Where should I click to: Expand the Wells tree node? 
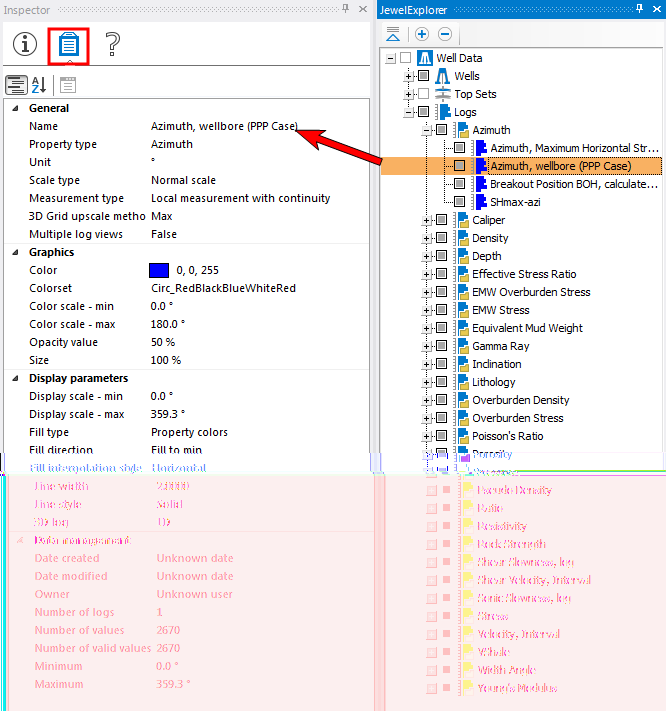point(409,76)
